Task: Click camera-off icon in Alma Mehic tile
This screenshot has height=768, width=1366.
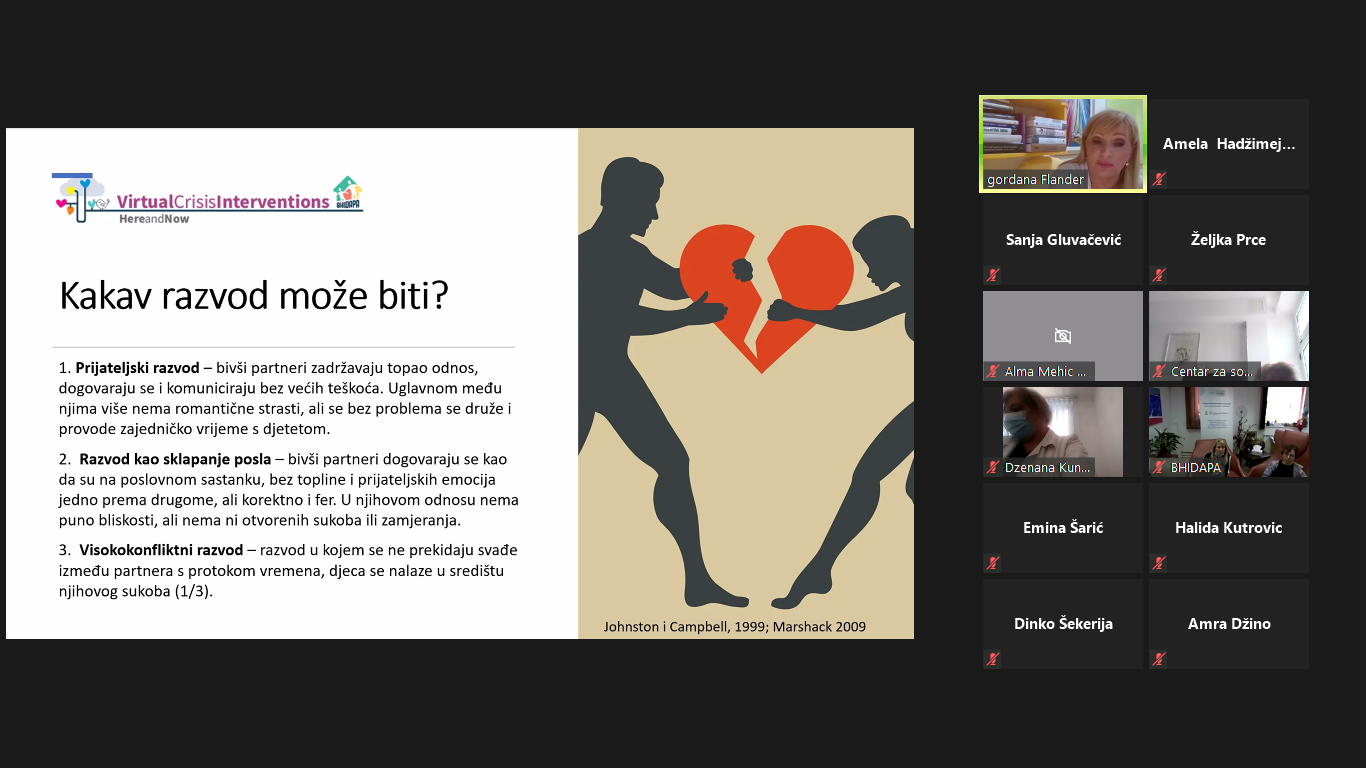Action: [1062, 336]
